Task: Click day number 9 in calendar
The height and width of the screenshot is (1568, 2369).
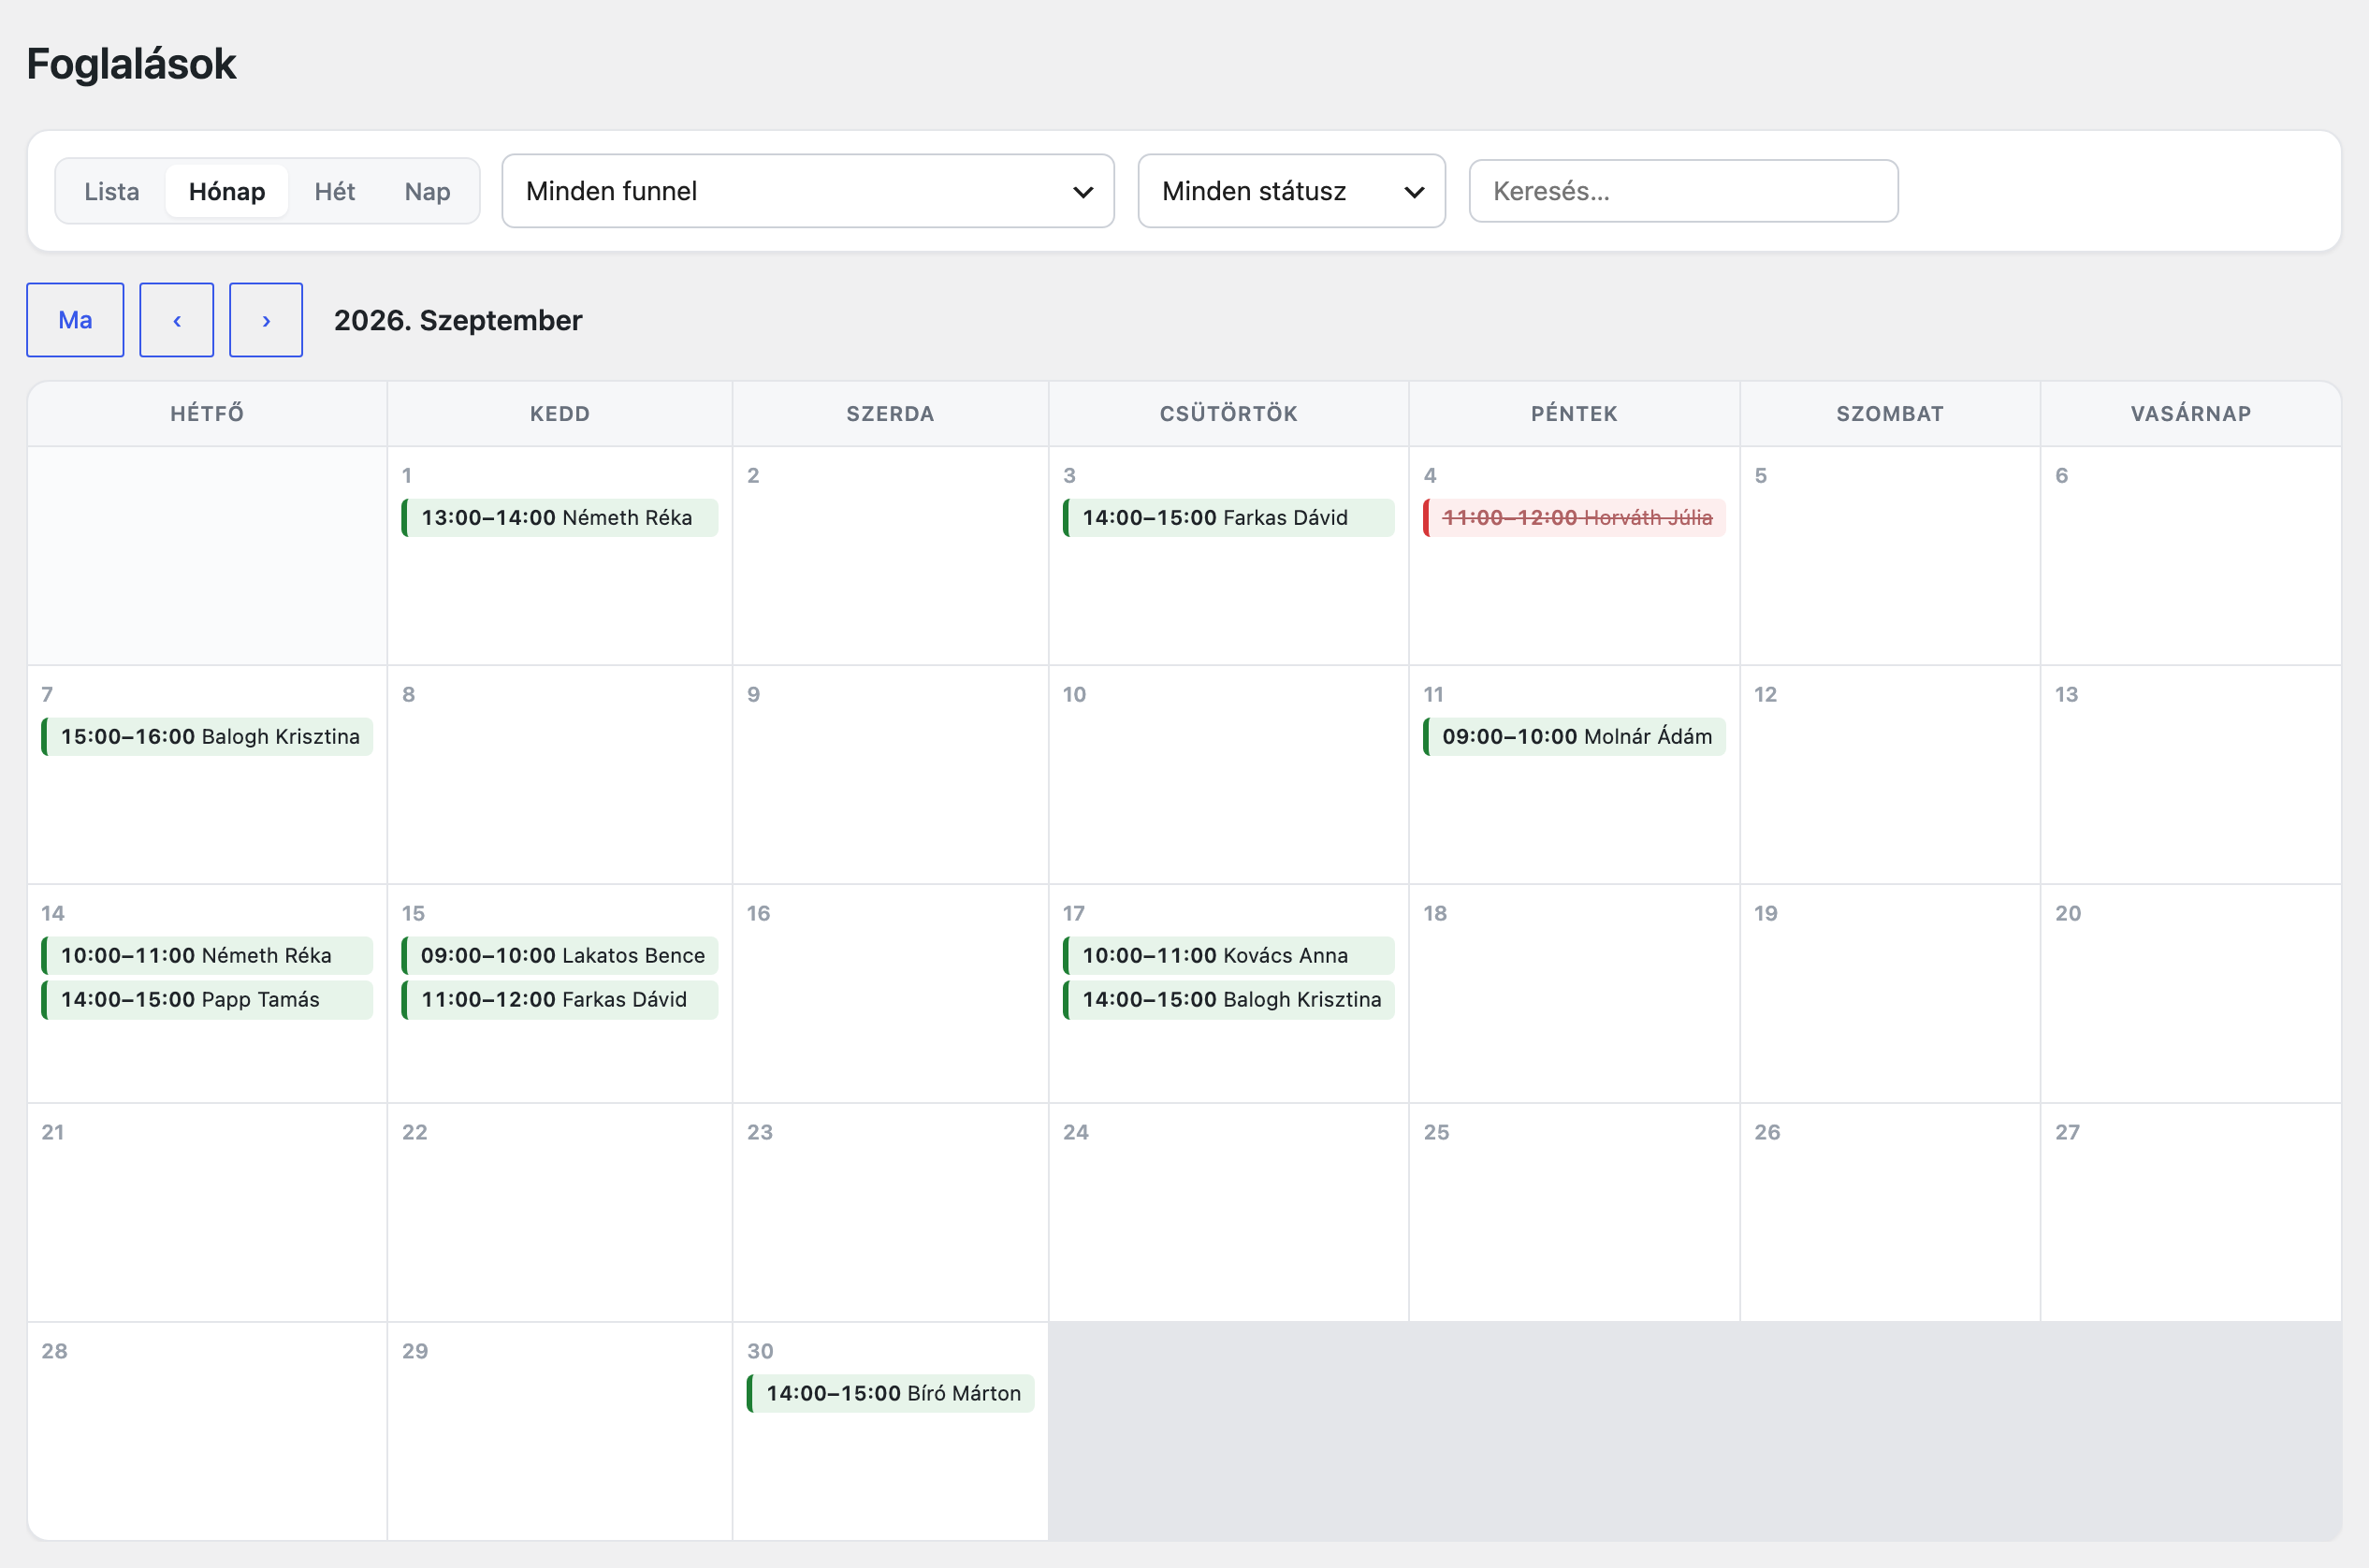Action: pyautogui.click(x=754, y=694)
